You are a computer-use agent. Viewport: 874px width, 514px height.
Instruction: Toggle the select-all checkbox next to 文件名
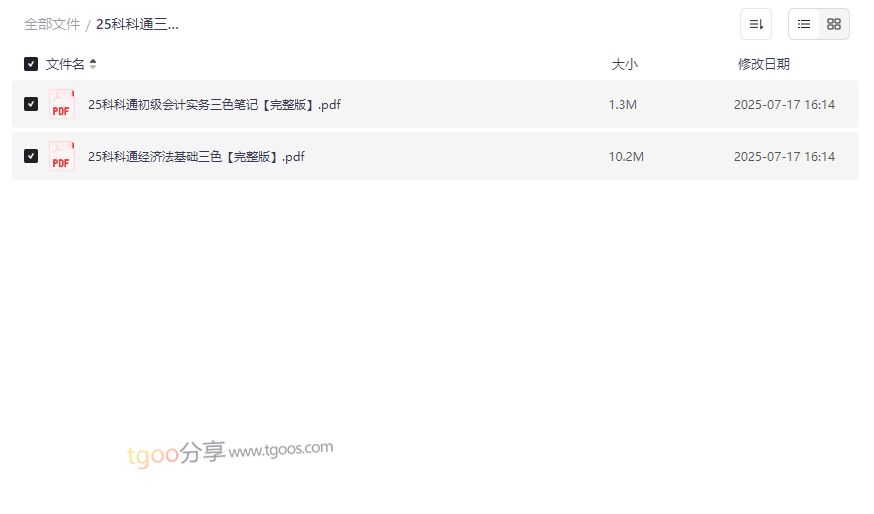(31, 64)
